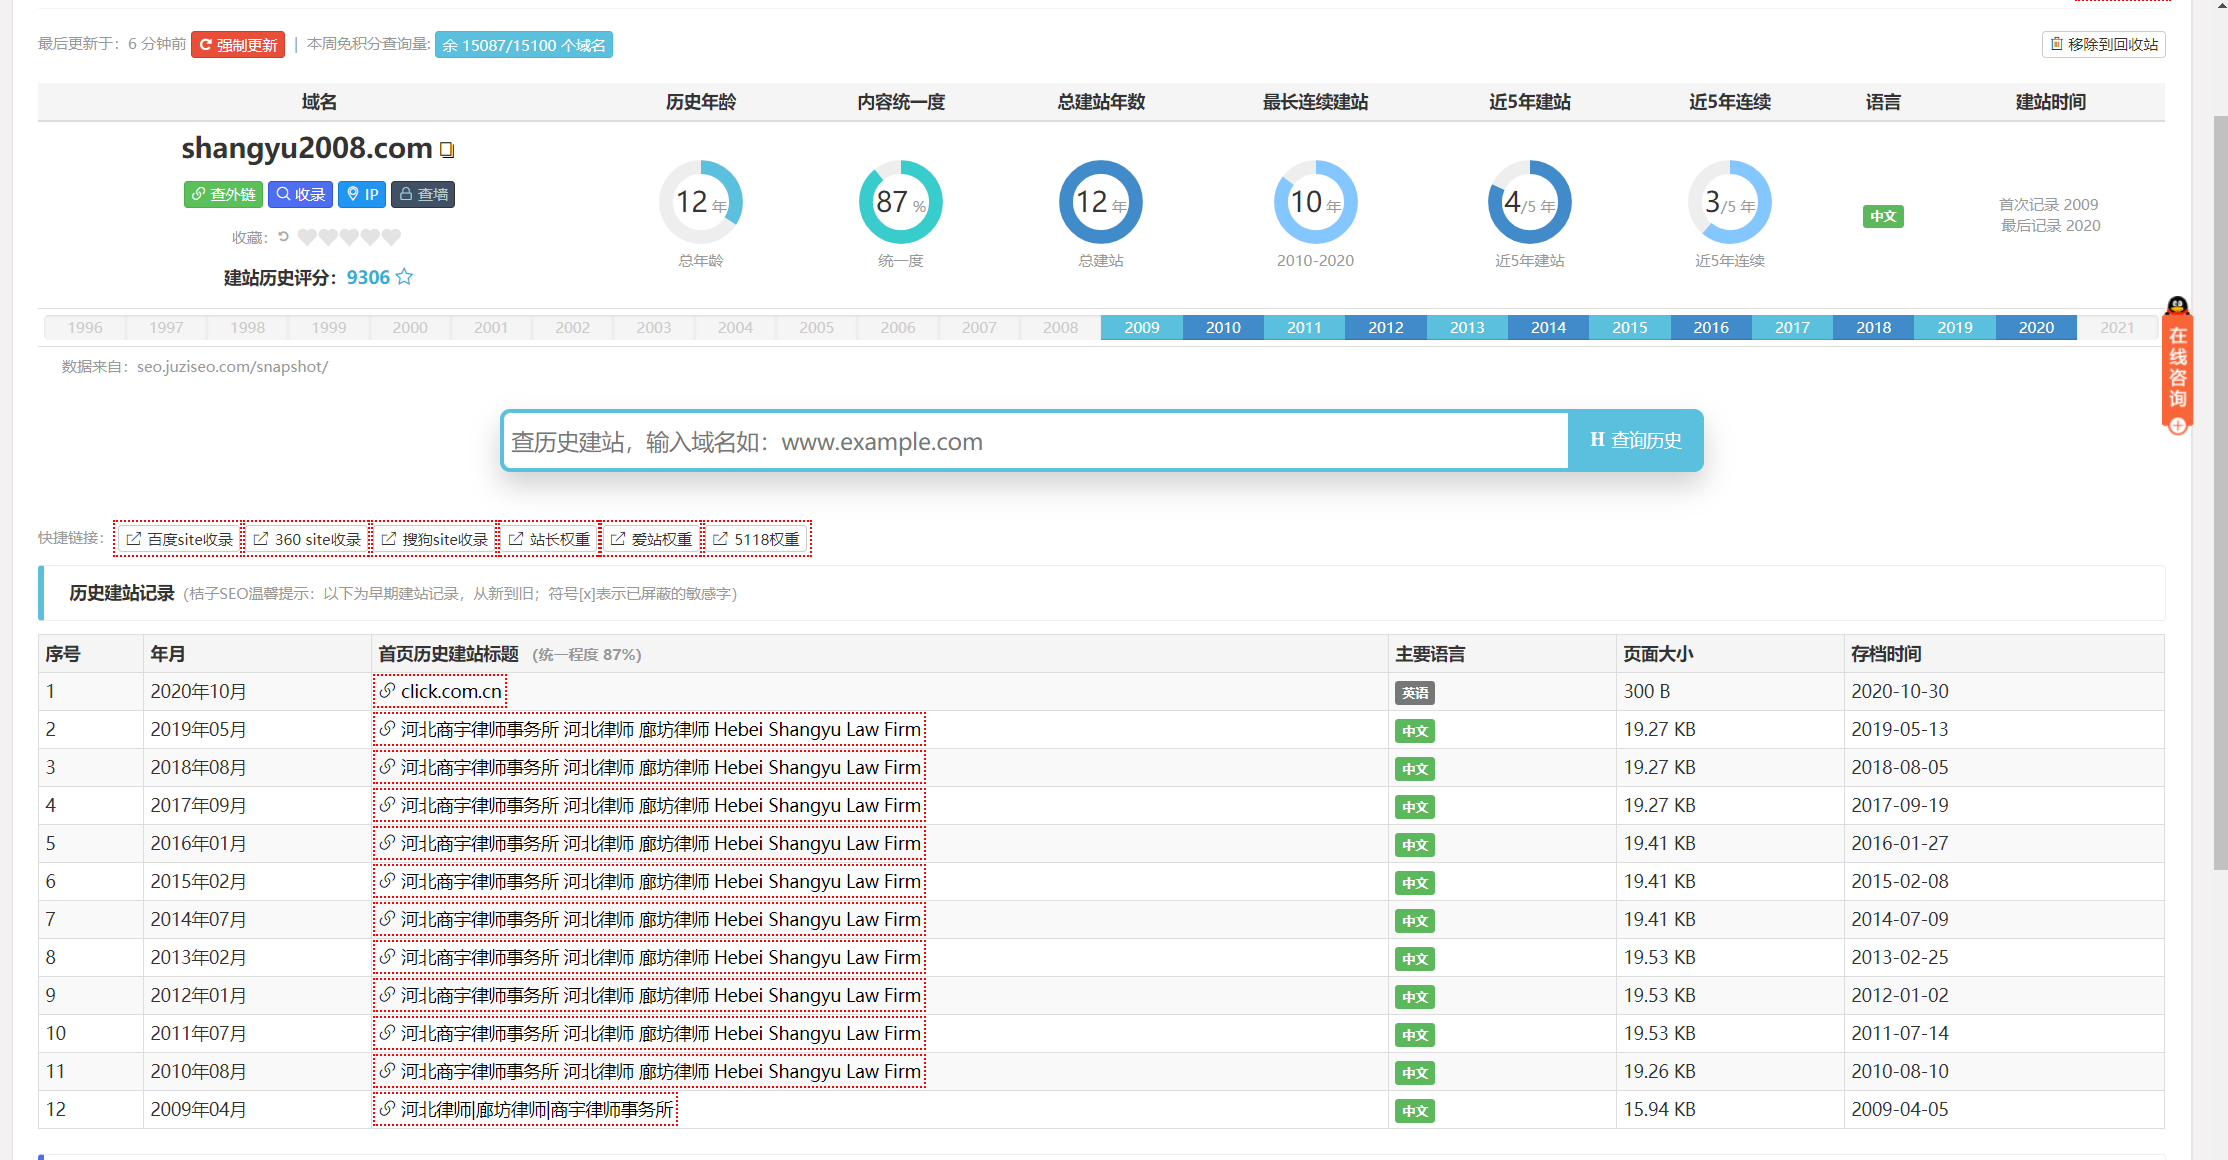Expand the plus icon under online consultation

pos(2177,426)
